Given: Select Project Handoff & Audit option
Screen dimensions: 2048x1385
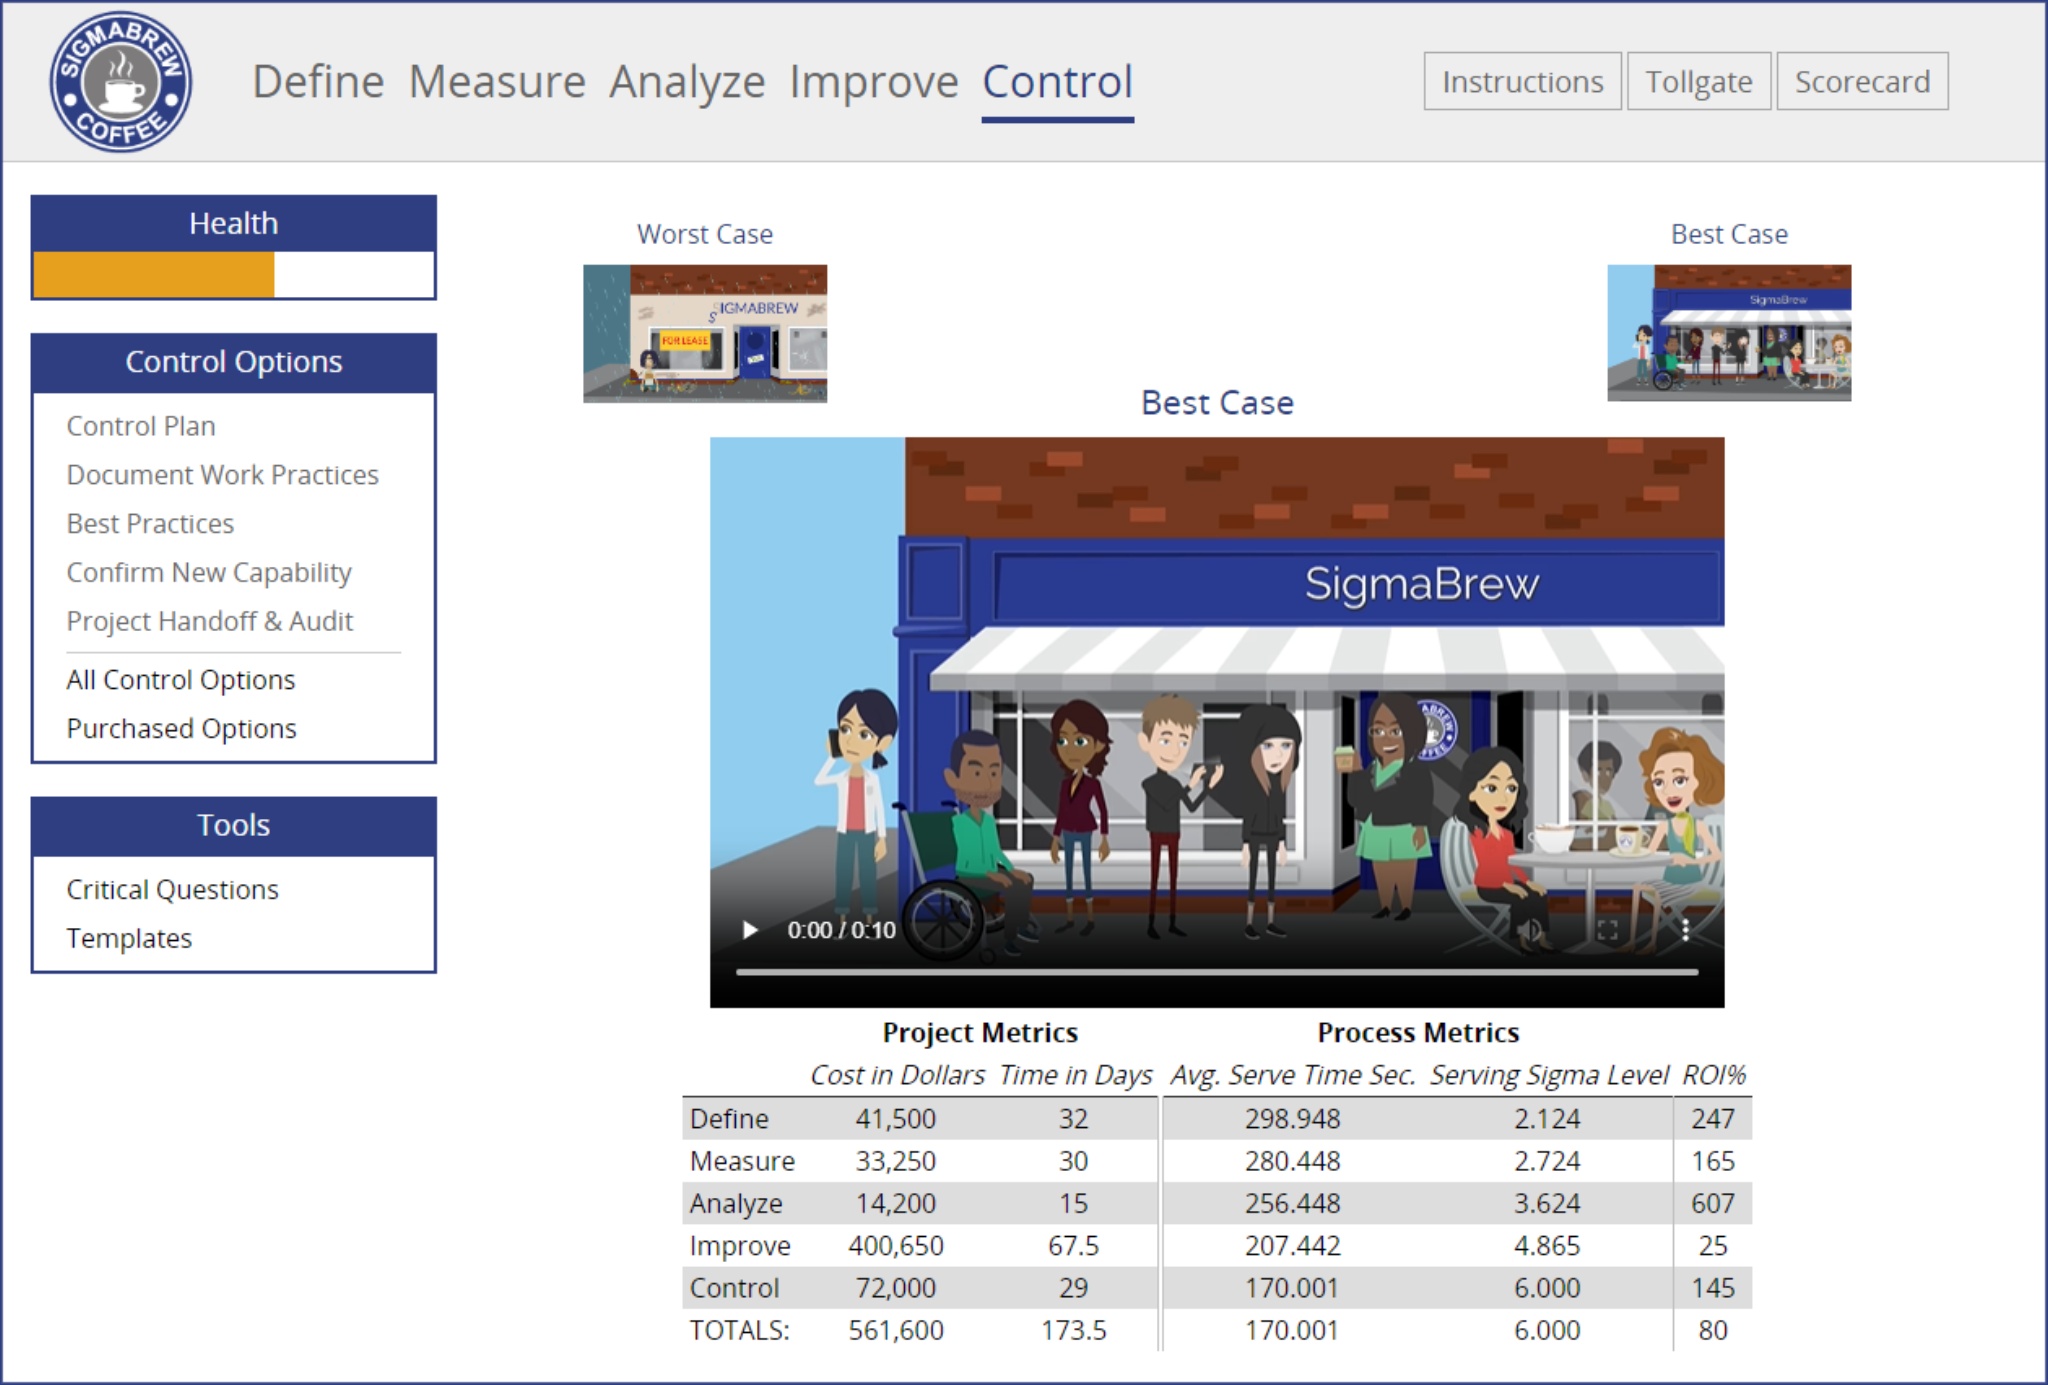Looking at the screenshot, I should point(210,621).
